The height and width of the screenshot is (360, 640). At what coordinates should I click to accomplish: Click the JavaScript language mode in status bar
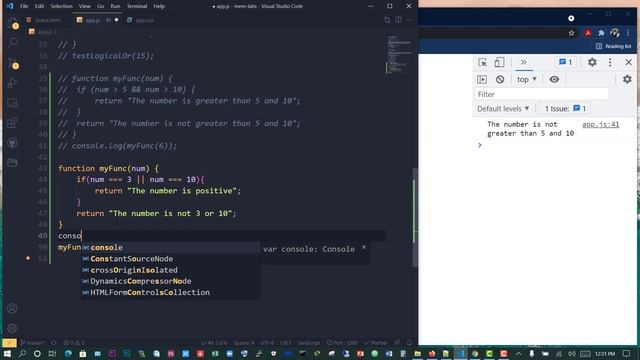[309, 343]
